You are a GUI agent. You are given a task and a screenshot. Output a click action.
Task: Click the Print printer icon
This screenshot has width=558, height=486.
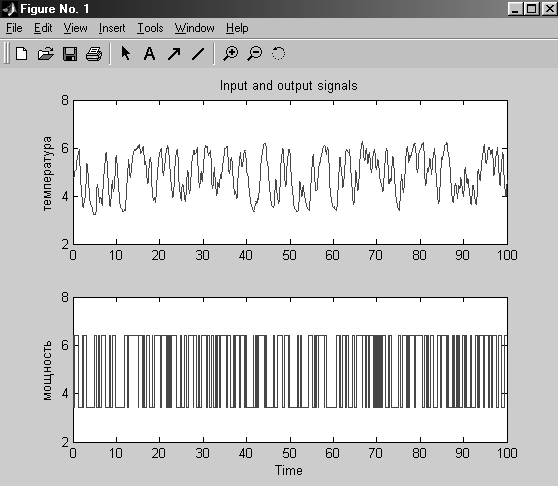pyautogui.click(x=94, y=54)
